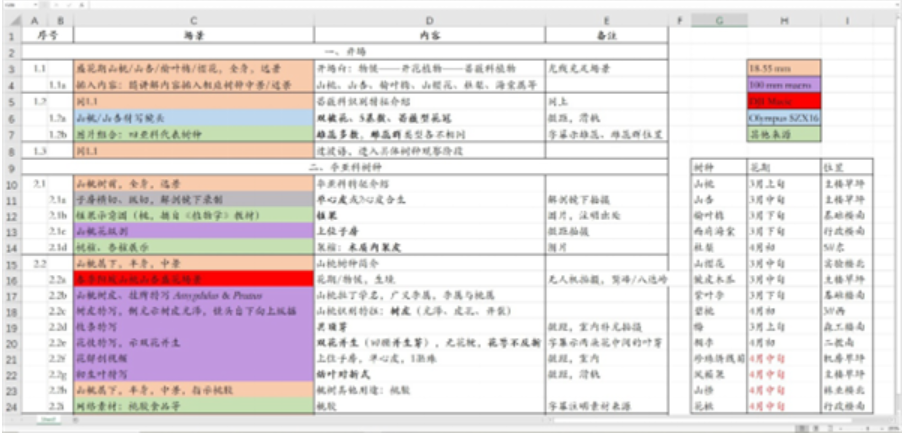Viewport: 907px width, 436px height.
Task: Switch to the Sheet1 tab
Action: (50, 419)
